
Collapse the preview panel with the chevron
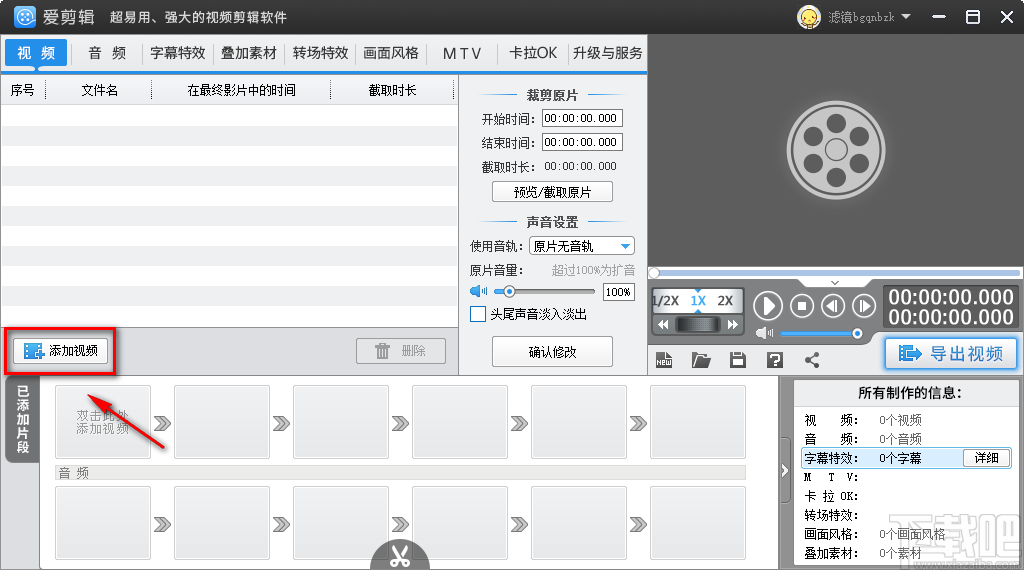[835, 283]
